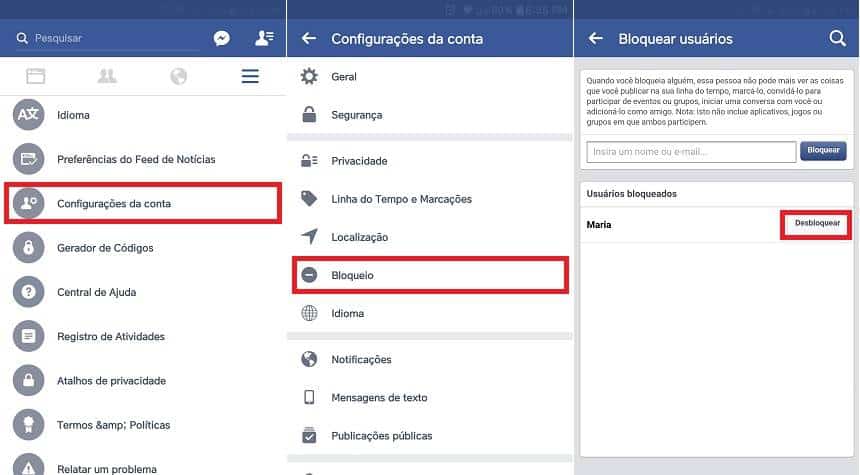Image resolution: width=860 pixels, height=475 pixels.
Task: Open Preferências do Feed de Notícias entry
Action: click(143, 159)
